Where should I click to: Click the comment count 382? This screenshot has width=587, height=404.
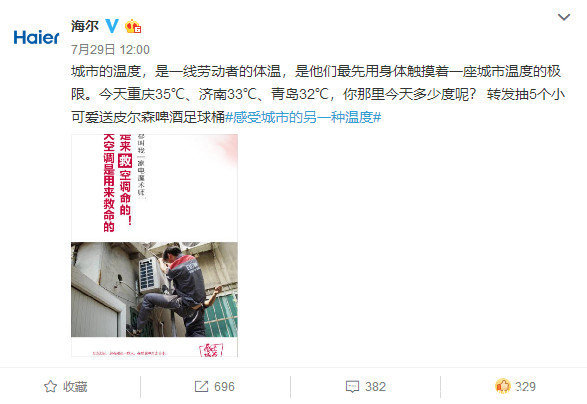pos(375,386)
